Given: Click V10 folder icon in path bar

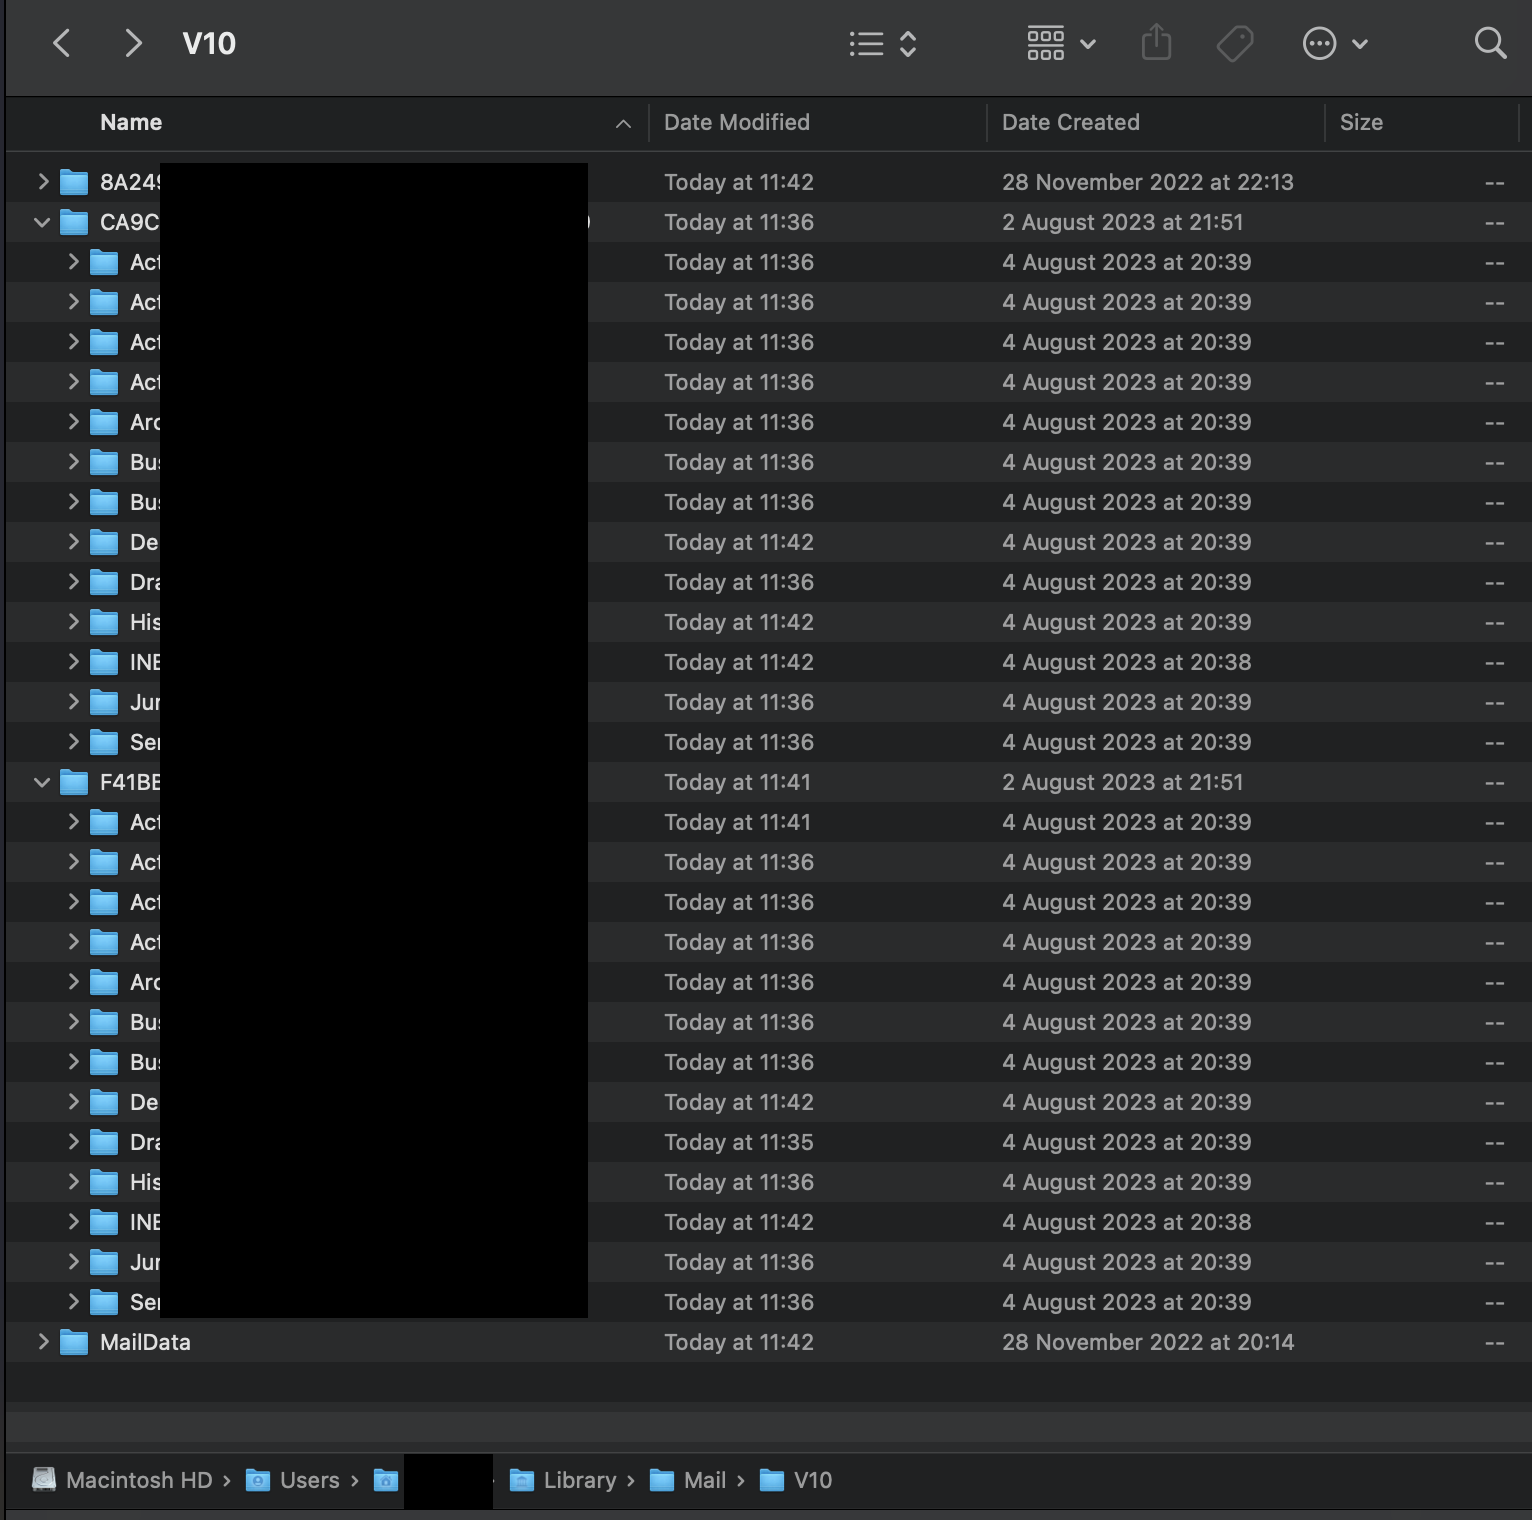Looking at the screenshot, I should (771, 1480).
